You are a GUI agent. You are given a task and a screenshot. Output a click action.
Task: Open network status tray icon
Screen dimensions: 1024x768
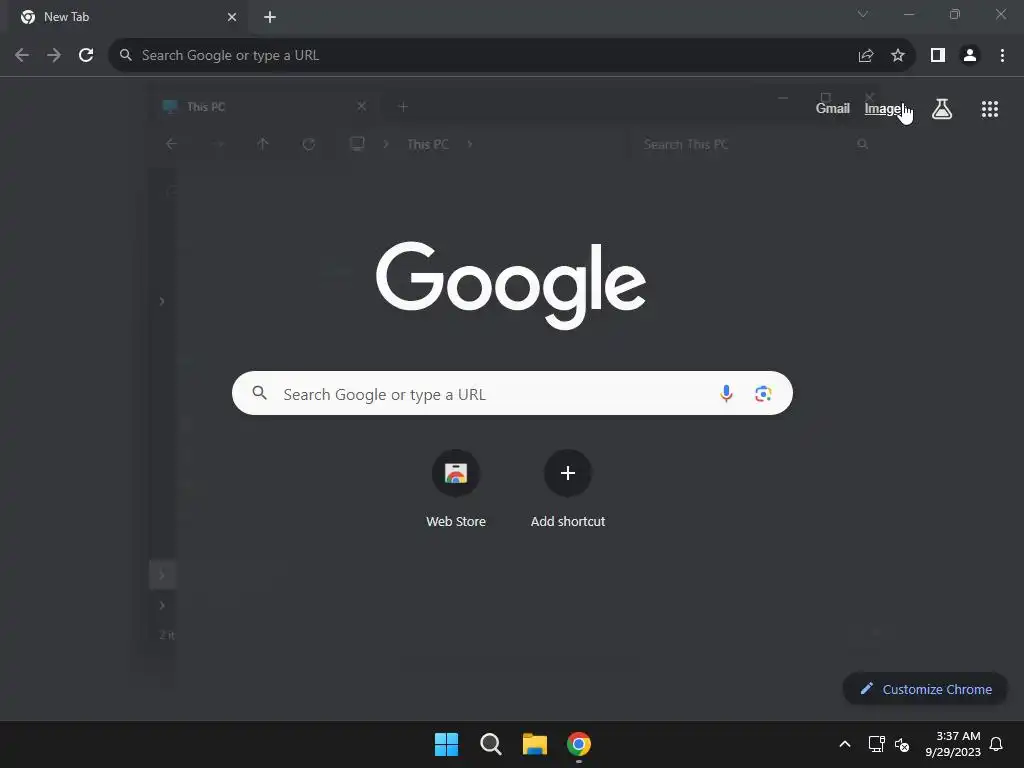[876, 744]
